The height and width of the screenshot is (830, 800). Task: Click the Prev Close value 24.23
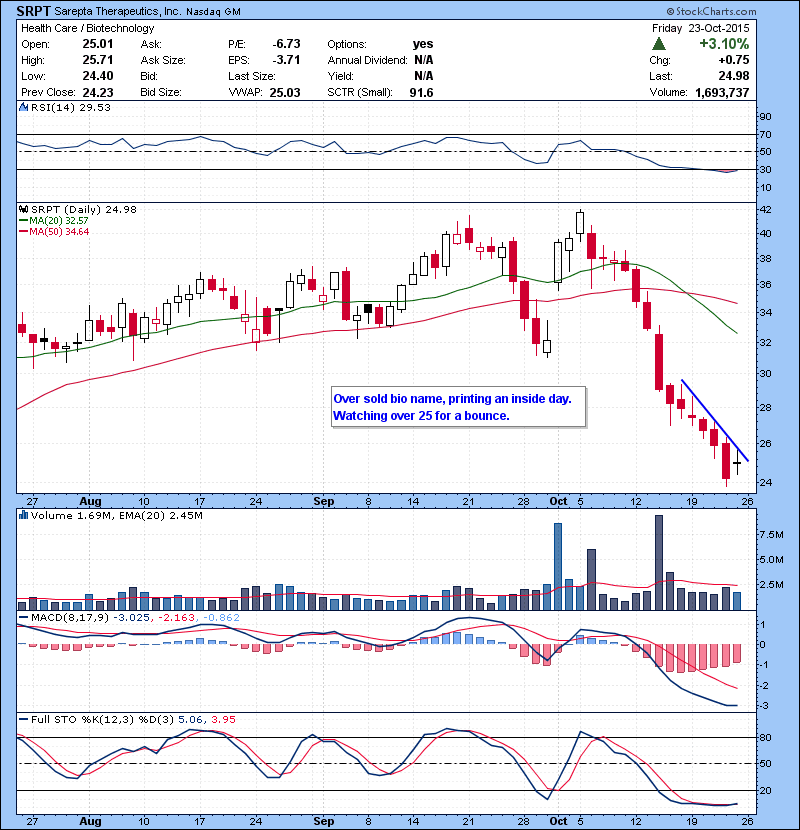[98, 92]
